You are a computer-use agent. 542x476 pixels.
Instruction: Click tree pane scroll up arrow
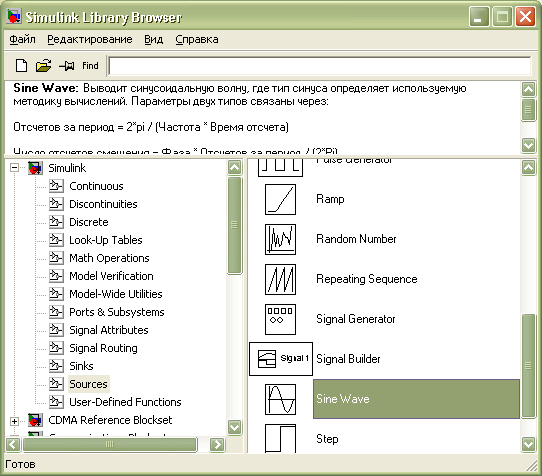(235, 168)
